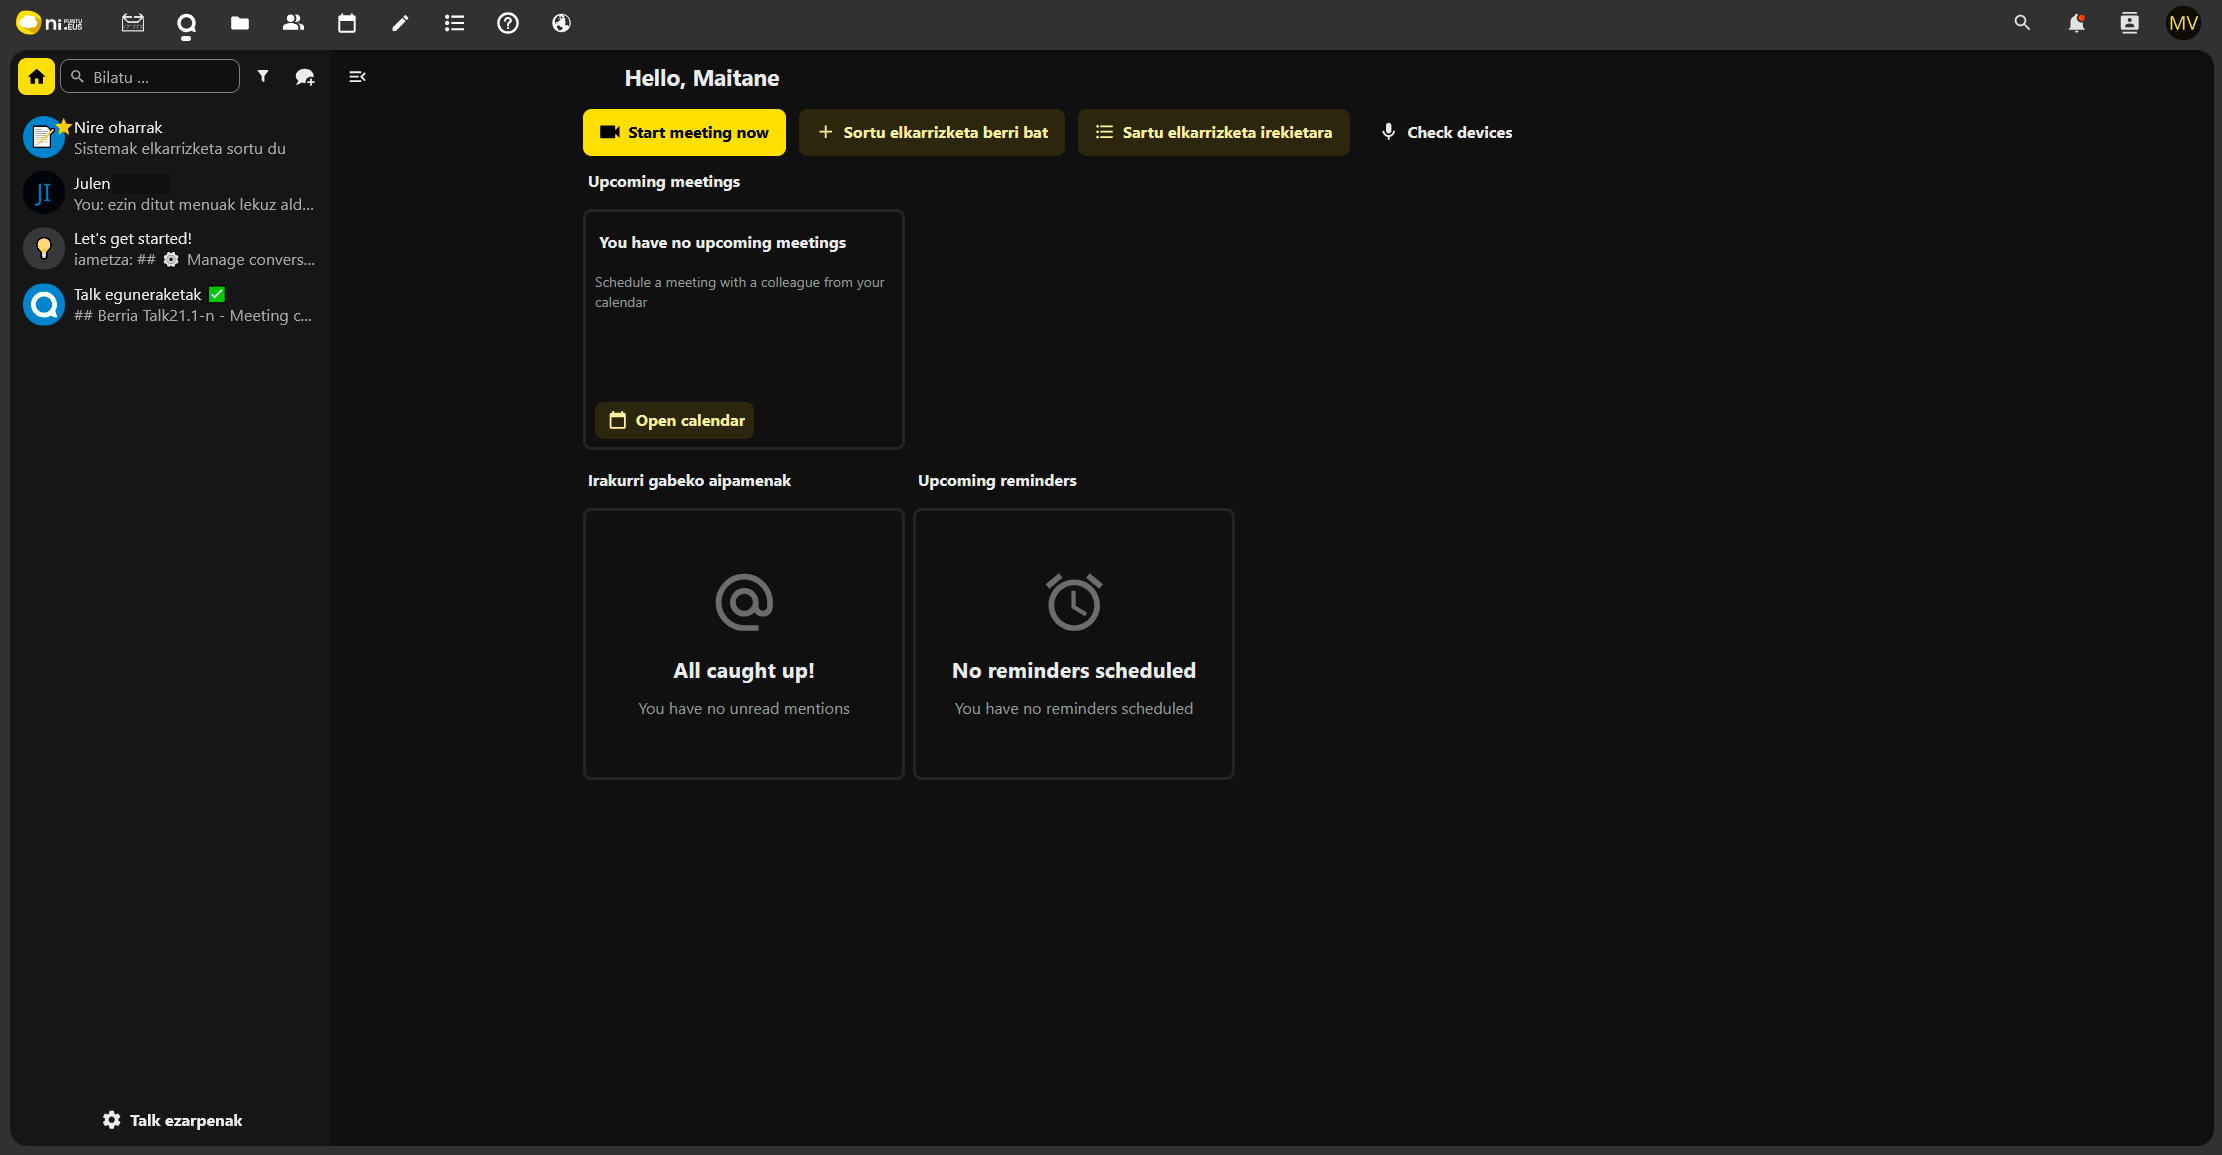The width and height of the screenshot is (2222, 1155).
Task: Collapse the conversation list sidebar
Action: pyautogui.click(x=357, y=77)
